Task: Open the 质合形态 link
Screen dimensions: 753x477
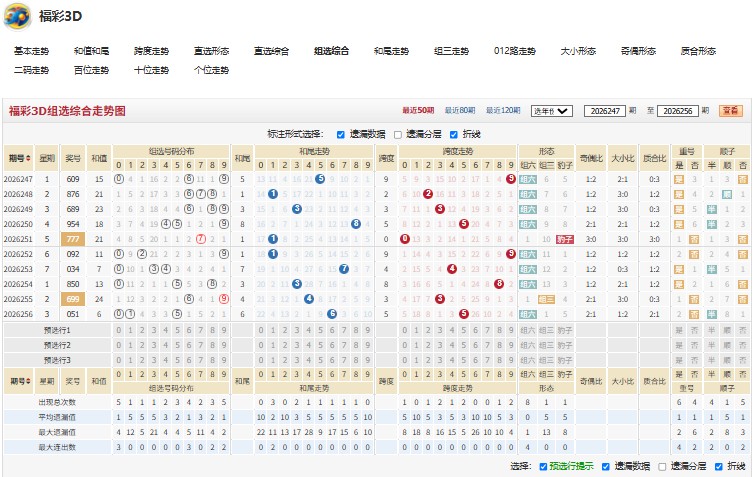Action: pos(698,51)
